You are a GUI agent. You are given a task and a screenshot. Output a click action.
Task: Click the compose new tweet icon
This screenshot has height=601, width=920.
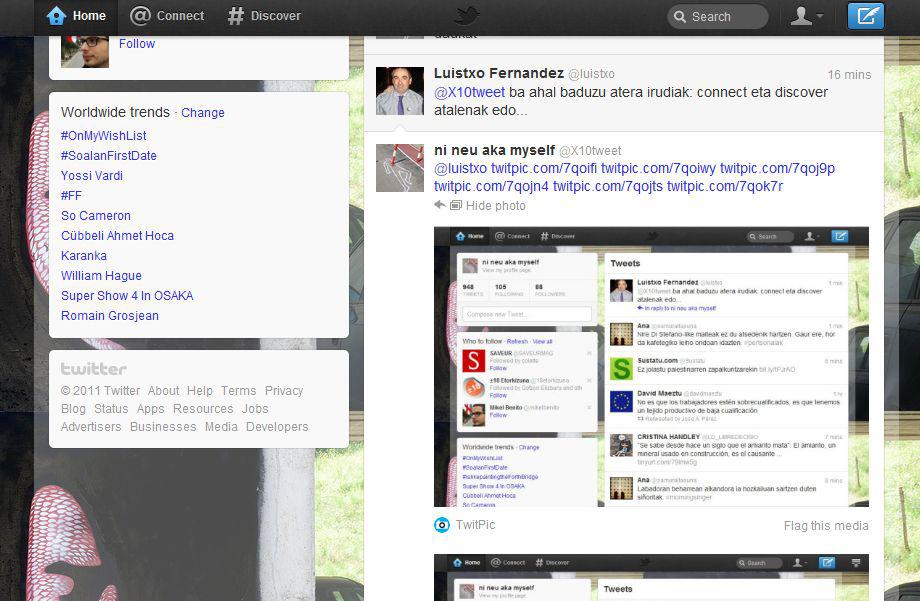click(865, 16)
